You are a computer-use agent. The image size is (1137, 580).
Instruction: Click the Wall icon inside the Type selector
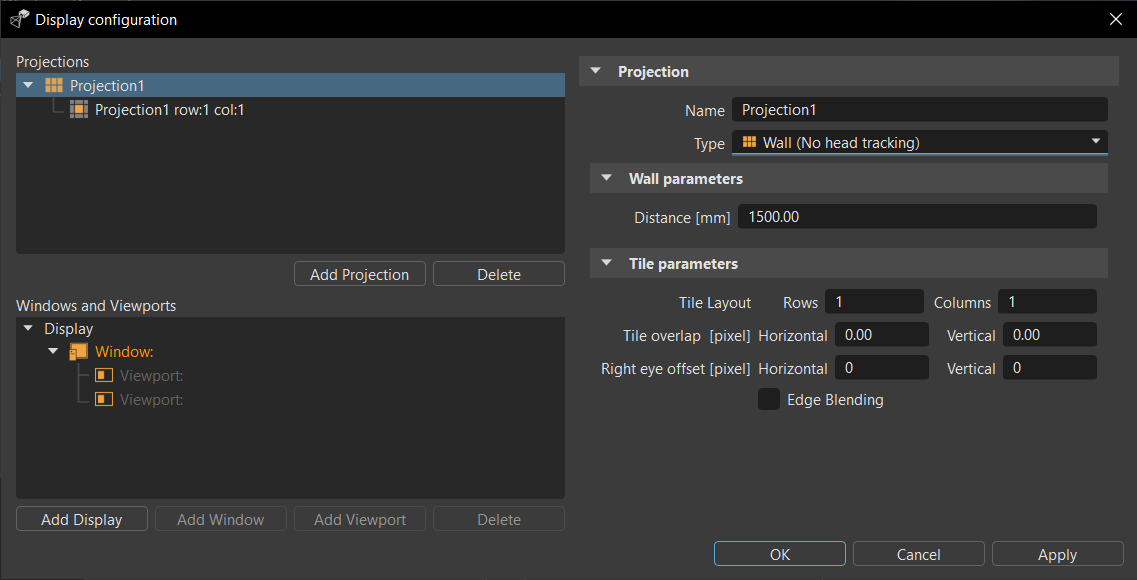click(748, 142)
